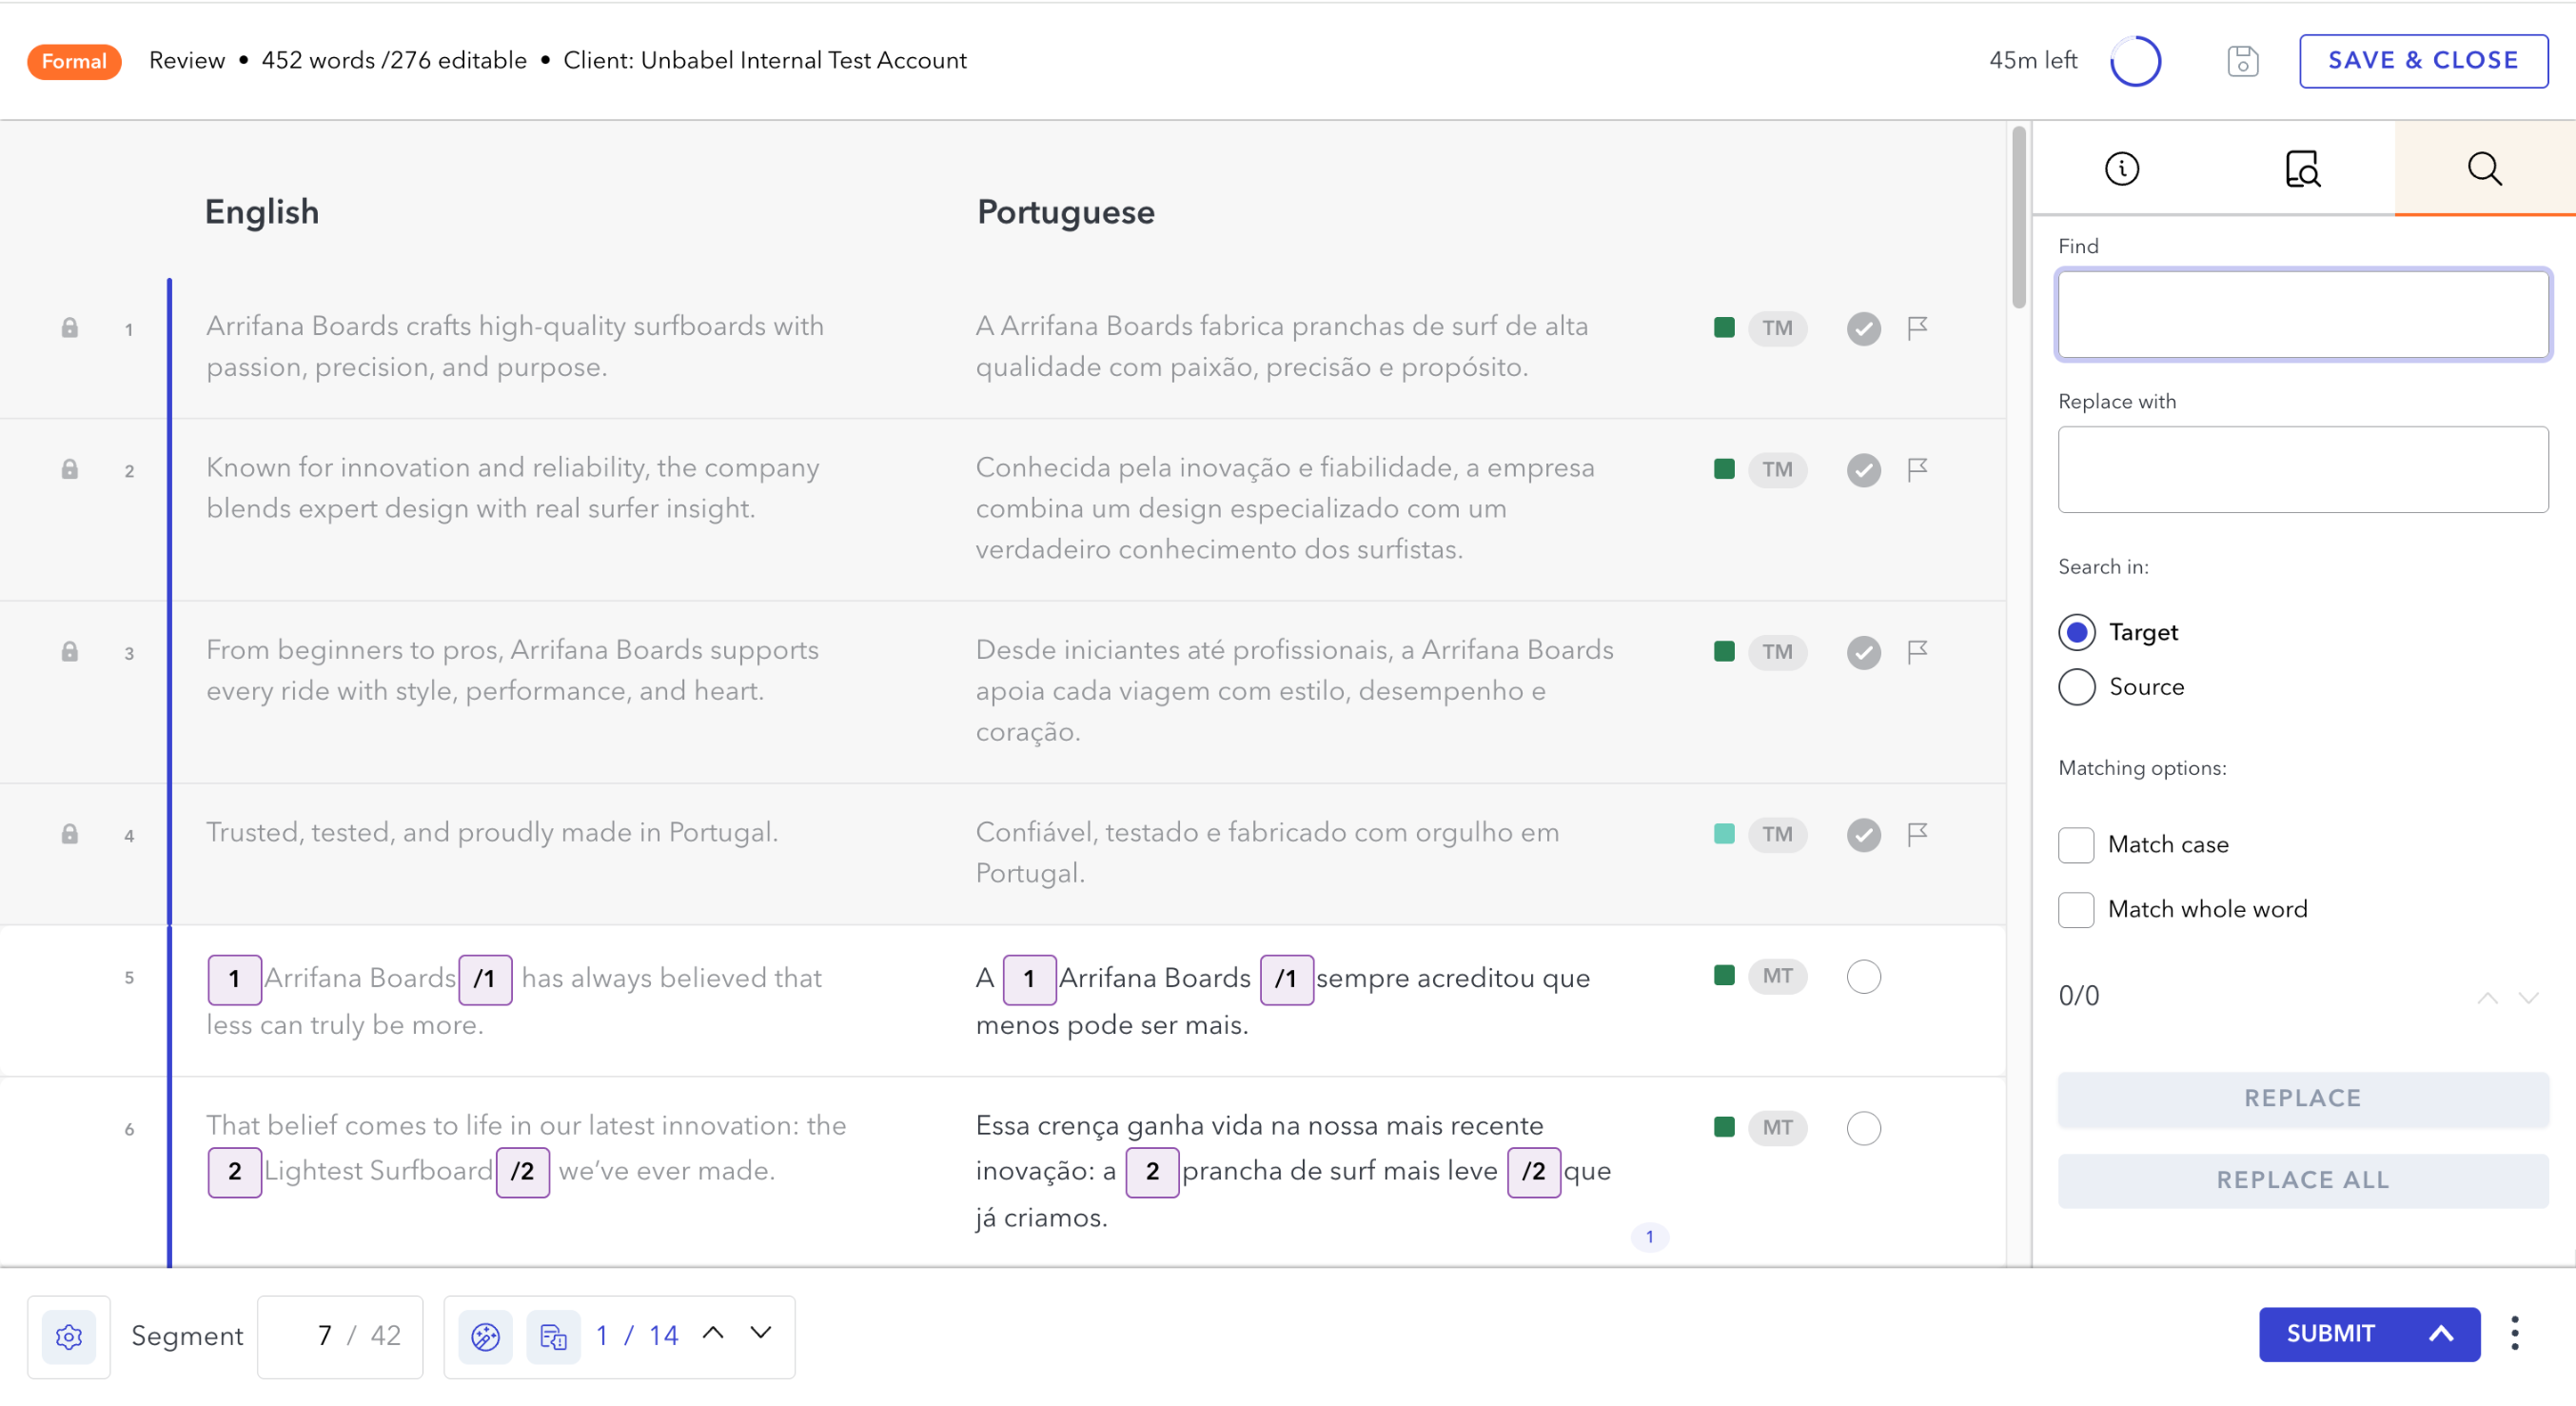Open settings gear in bottom bar

[69, 1336]
